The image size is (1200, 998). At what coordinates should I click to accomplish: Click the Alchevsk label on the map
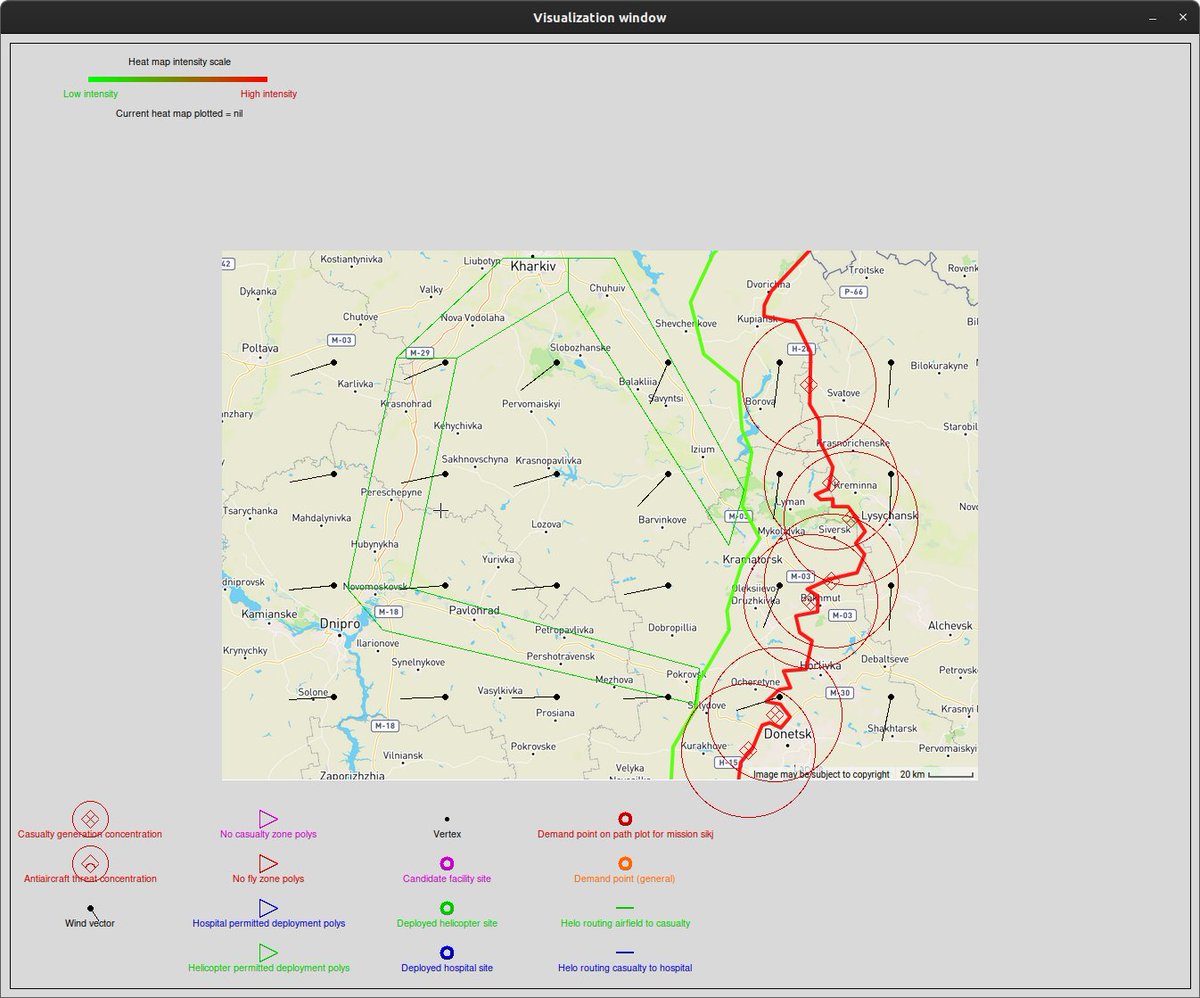click(x=950, y=625)
